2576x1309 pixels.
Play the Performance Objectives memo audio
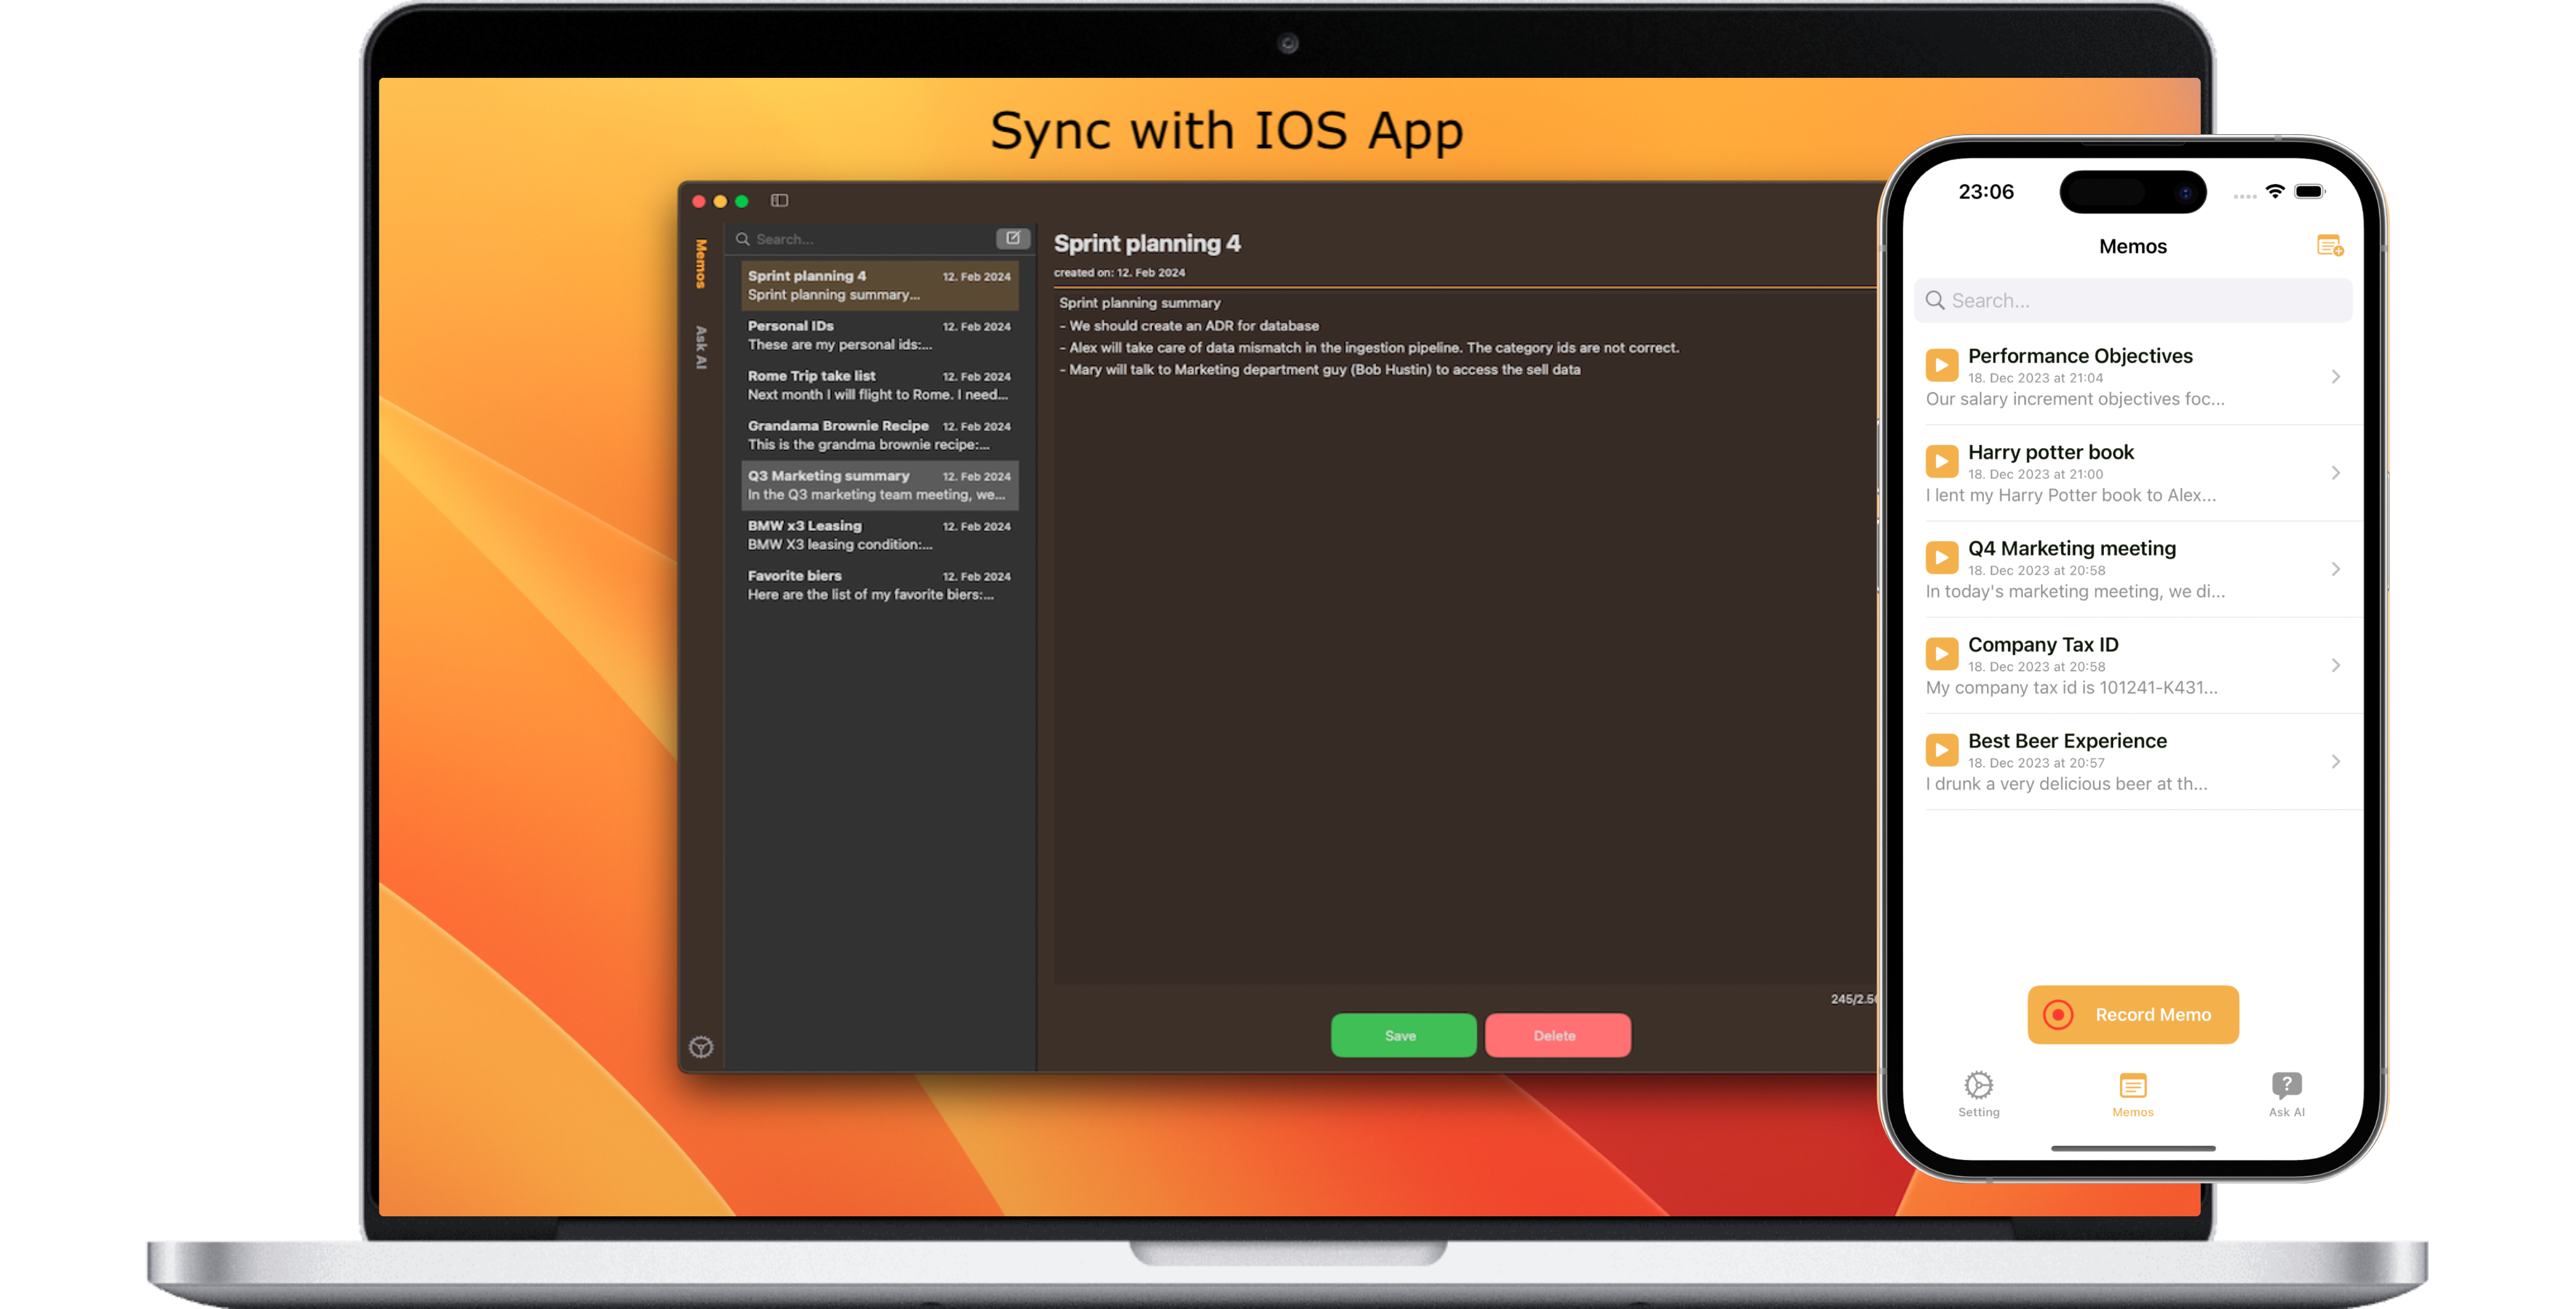click(1941, 365)
